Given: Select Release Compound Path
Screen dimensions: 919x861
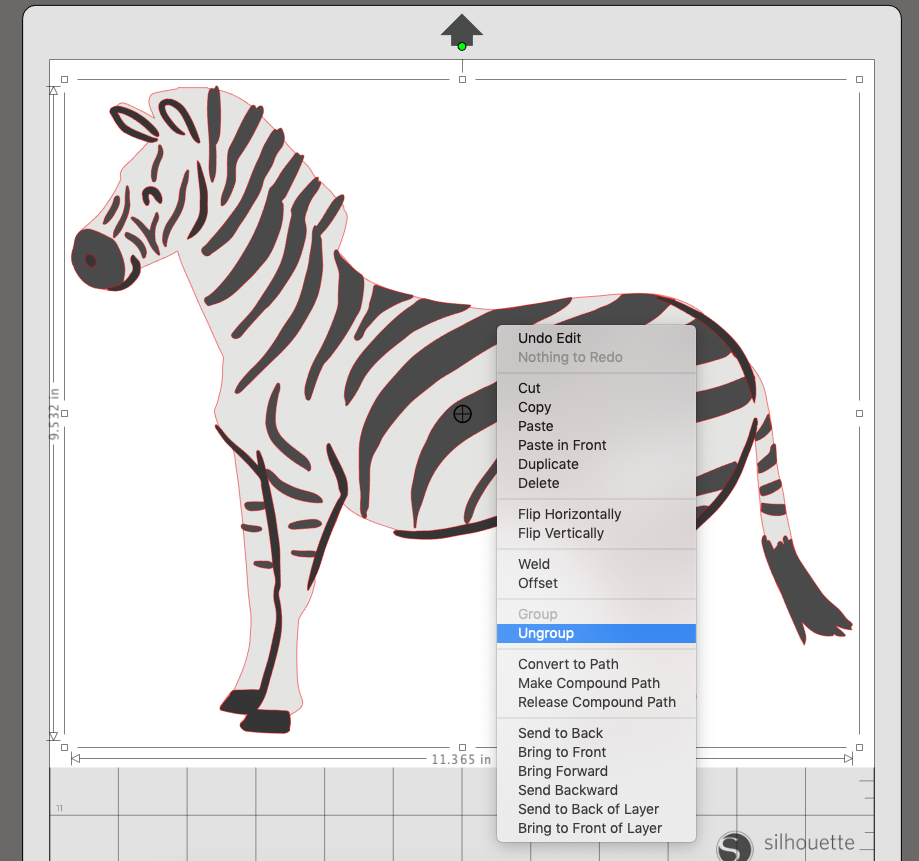Looking at the screenshot, I should pyautogui.click(x=596, y=702).
